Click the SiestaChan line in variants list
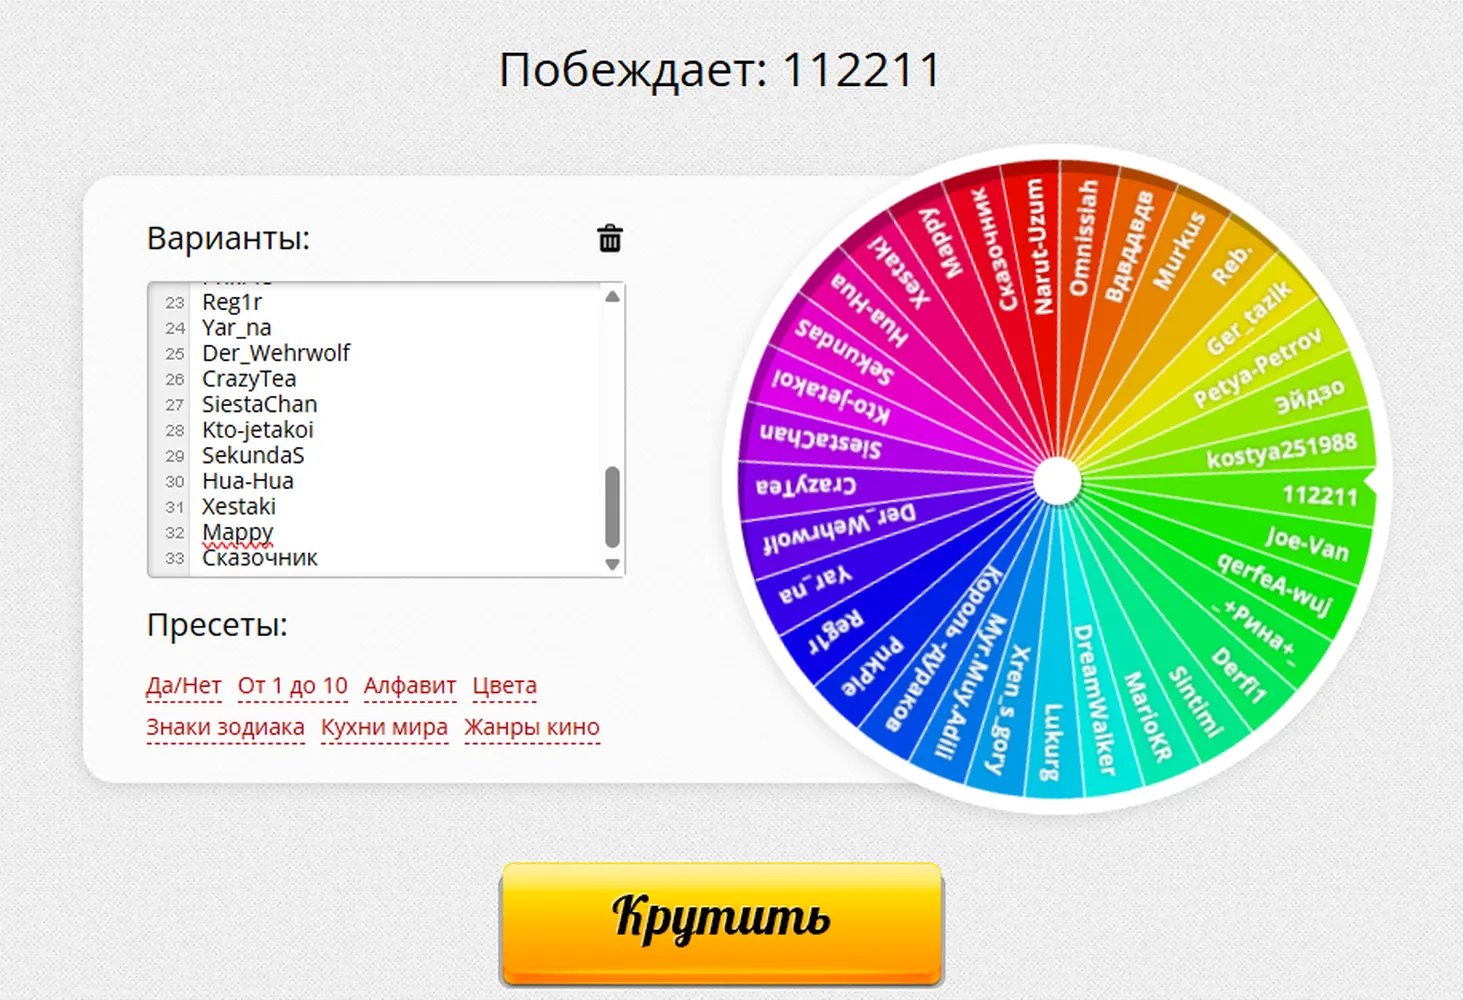This screenshot has height=1000, width=1463. pyautogui.click(x=259, y=404)
